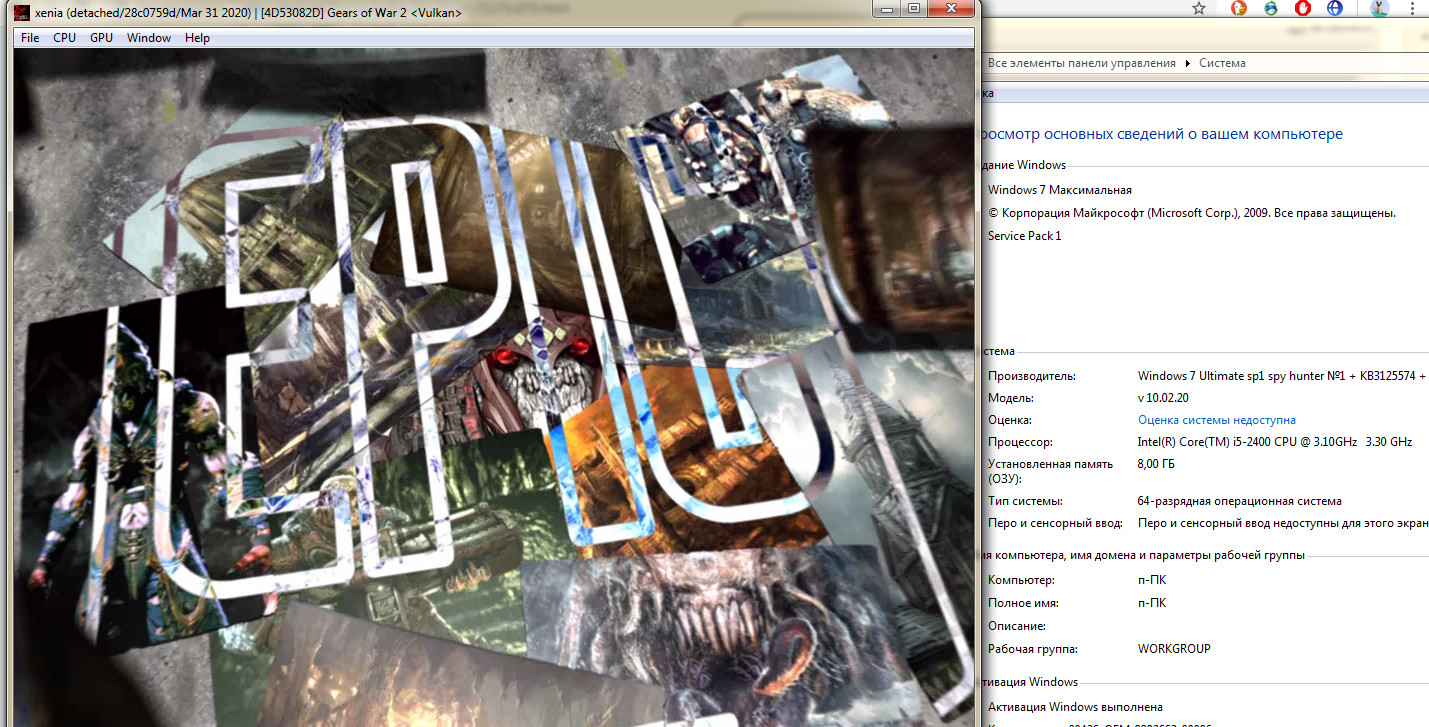The height and width of the screenshot is (727, 1429).
Task: Click the Gears of War 2 game viewport
Action: click(494, 388)
